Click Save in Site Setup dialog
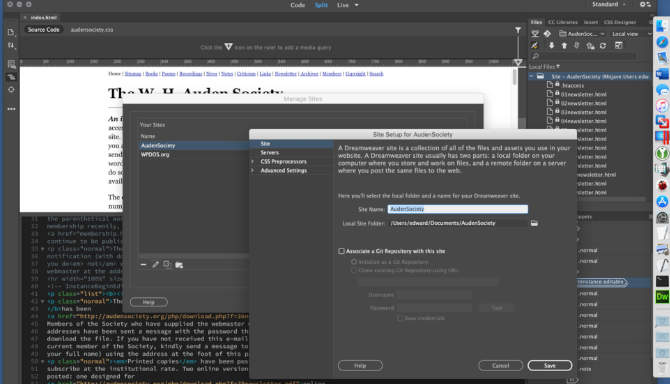This screenshot has height=384, width=670. point(550,366)
